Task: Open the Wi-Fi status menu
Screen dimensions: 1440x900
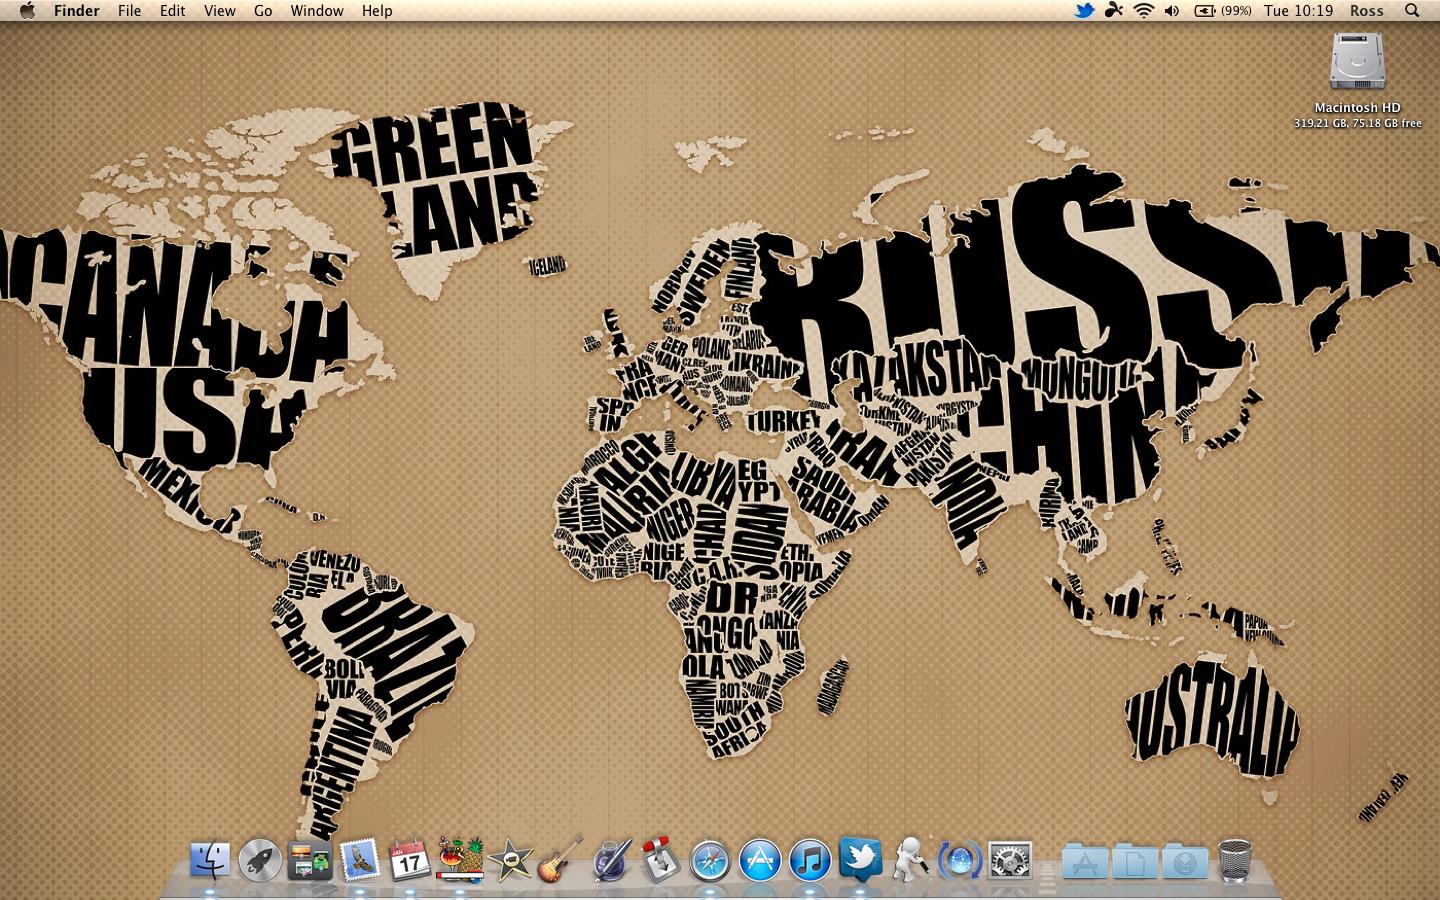Action: (1144, 11)
